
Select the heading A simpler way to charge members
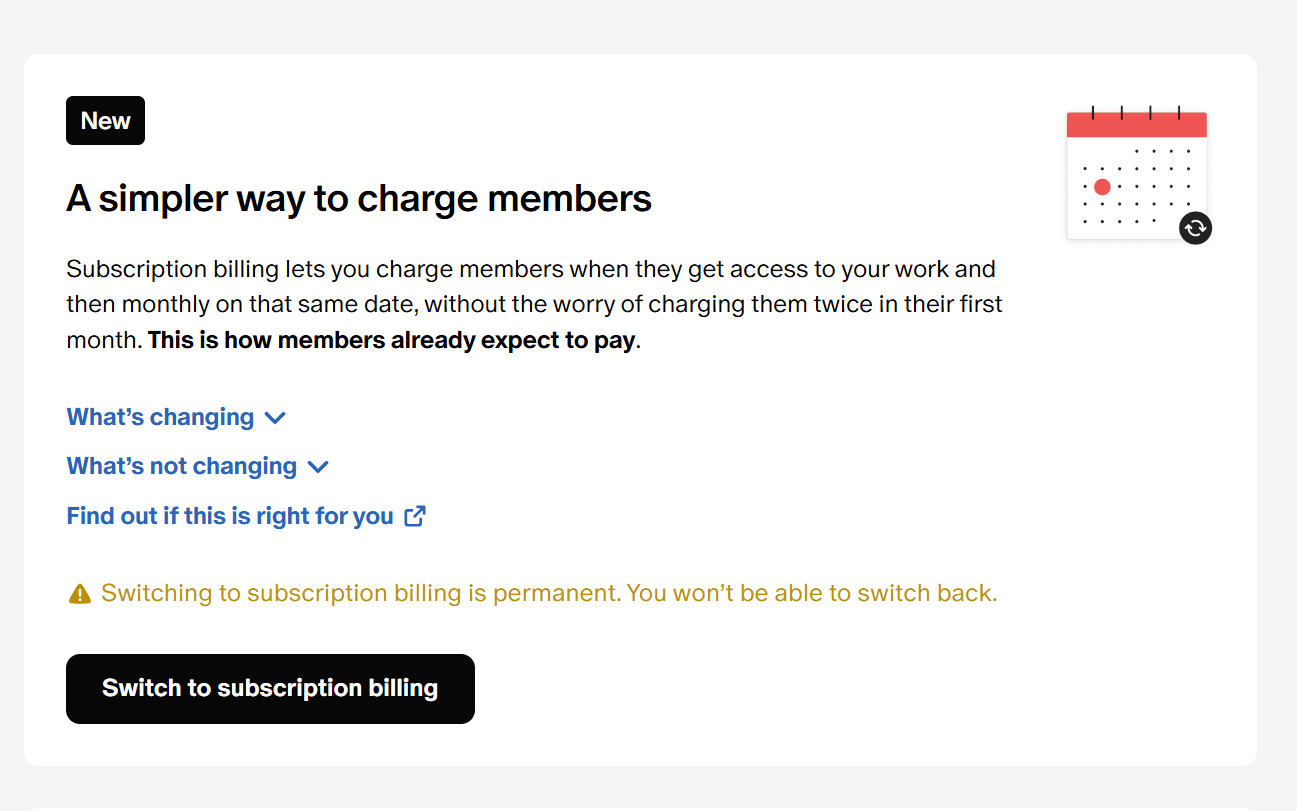tap(358, 198)
